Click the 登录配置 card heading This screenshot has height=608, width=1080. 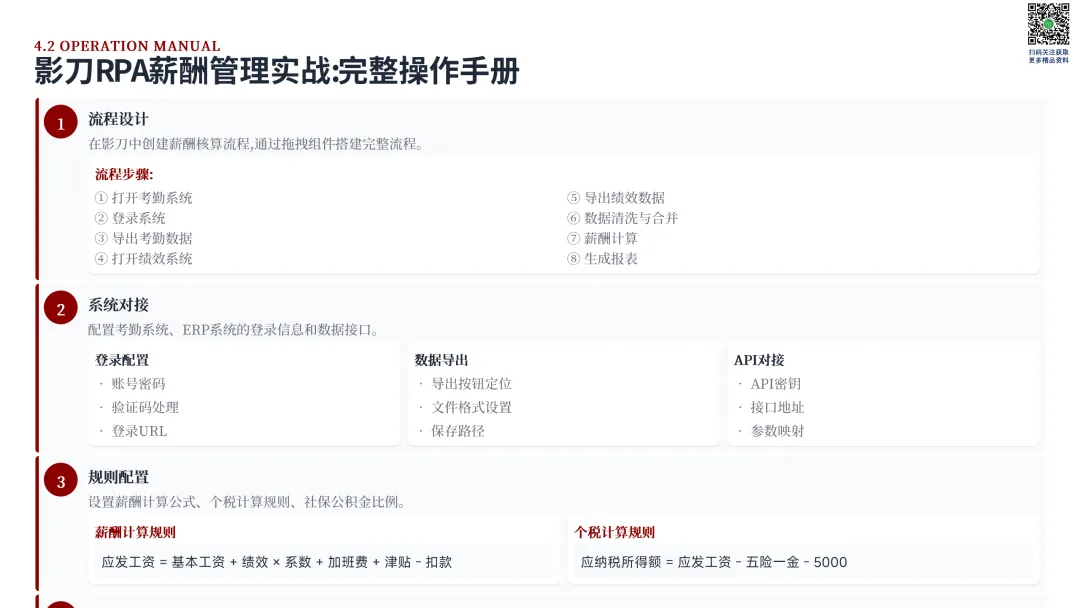point(122,360)
